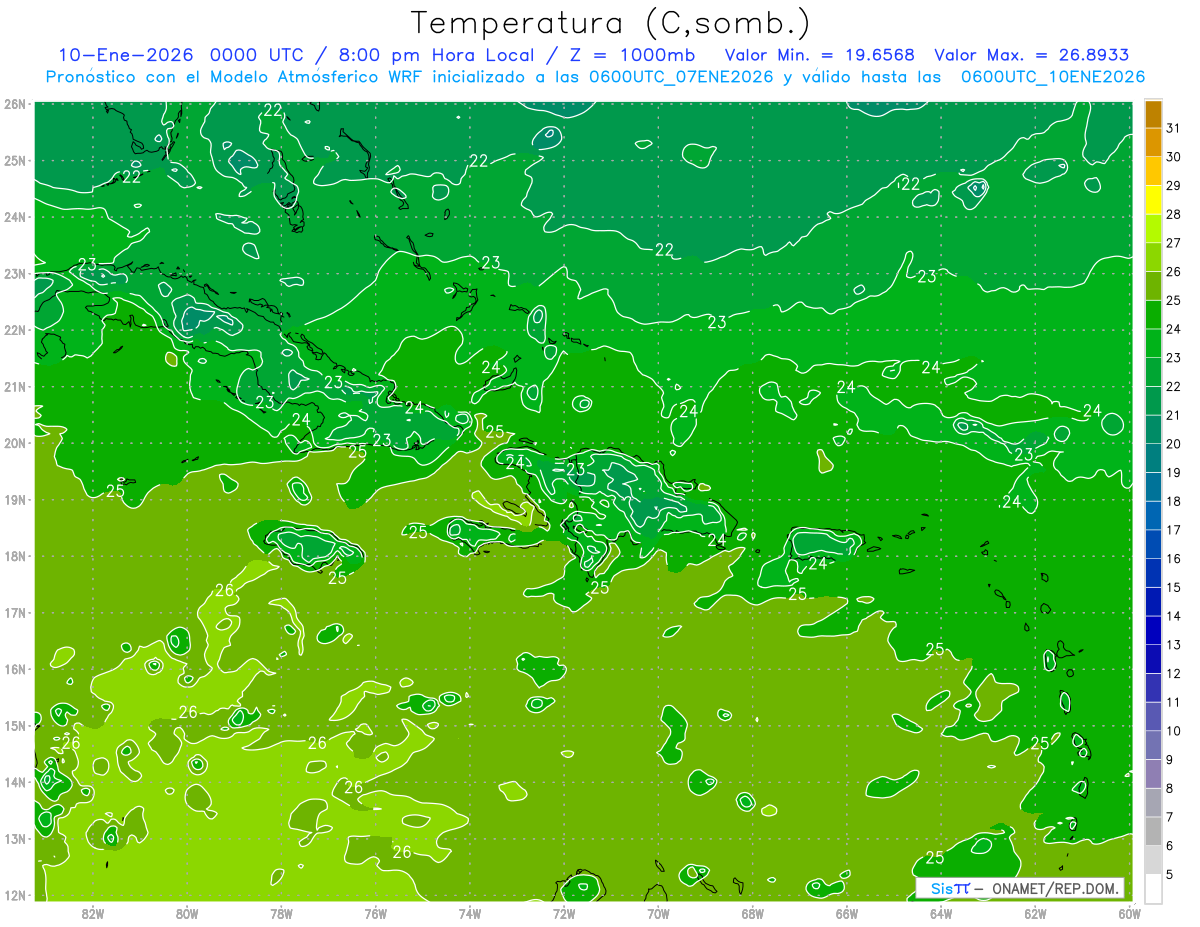Click the purple swatch between 9 and 10
Viewport: 1200px width, 927px height.
point(1153,745)
